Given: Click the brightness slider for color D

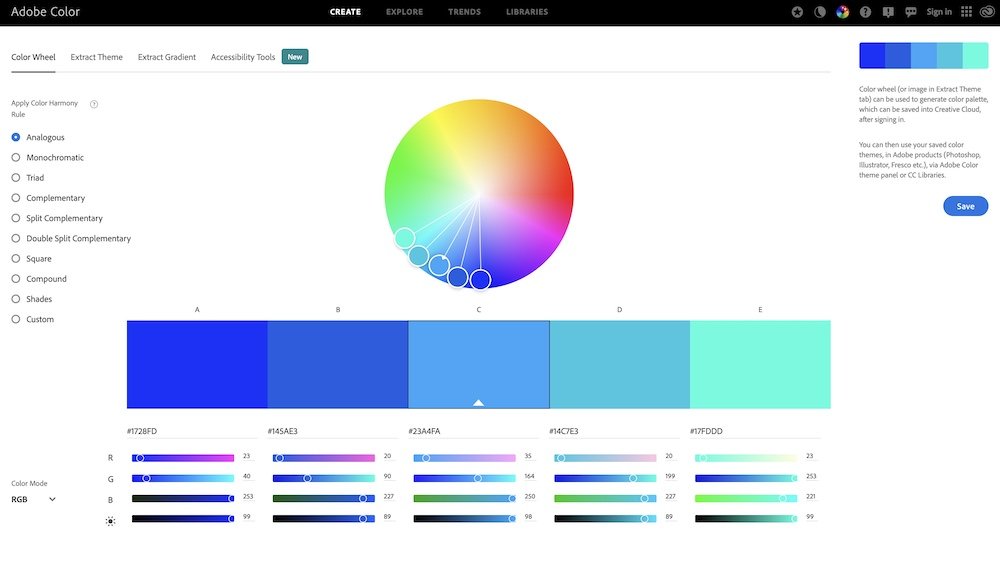Looking at the screenshot, I should [605, 518].
